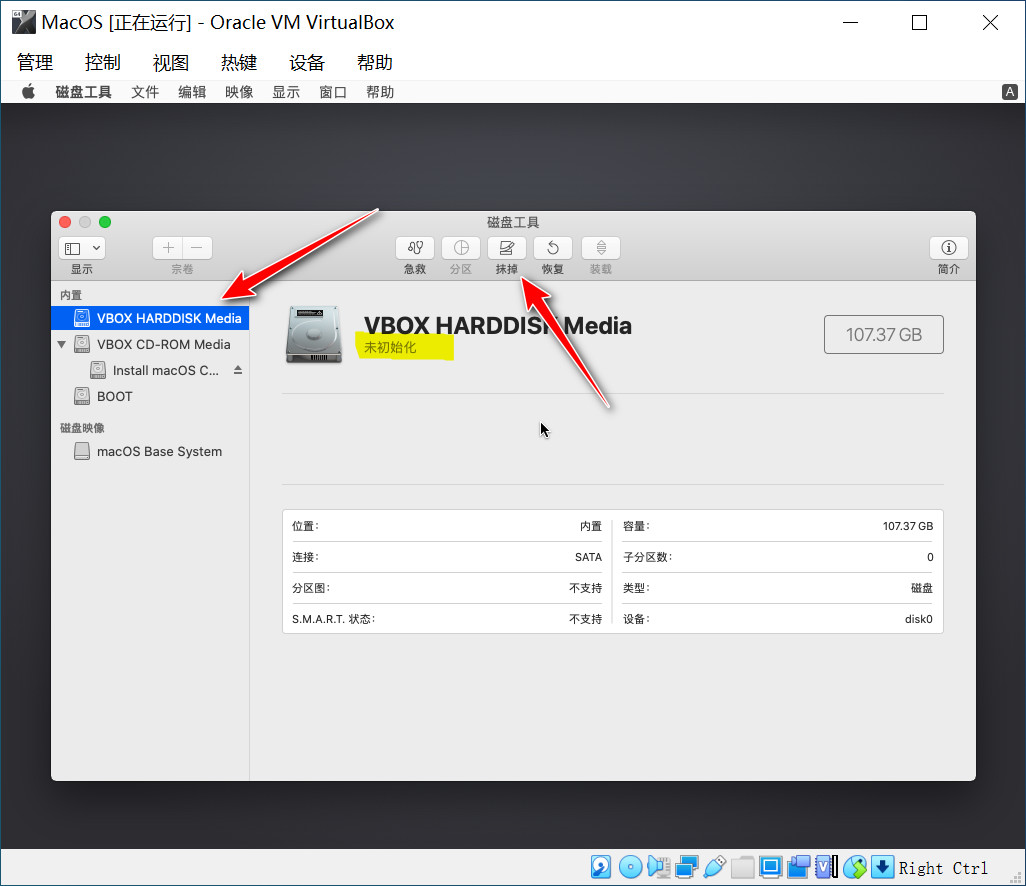Click the network status bar icon
Viewport: 1026px width, 886px height.
686,867
